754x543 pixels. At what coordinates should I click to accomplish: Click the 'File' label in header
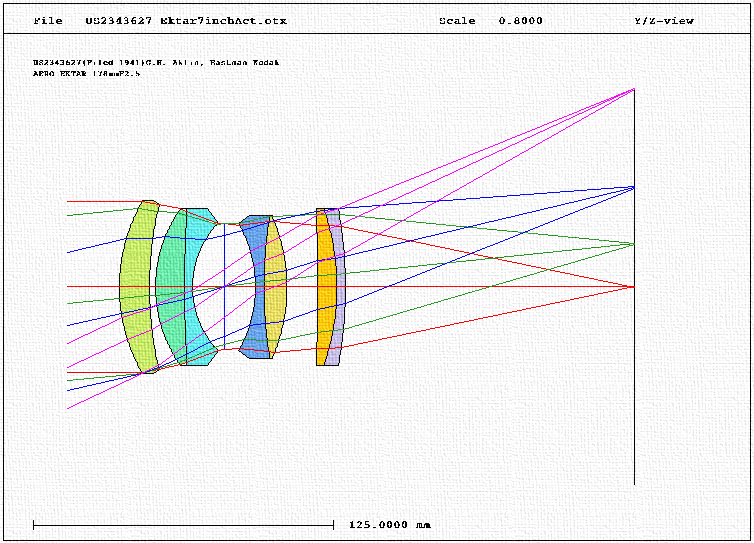pos(48,21)
